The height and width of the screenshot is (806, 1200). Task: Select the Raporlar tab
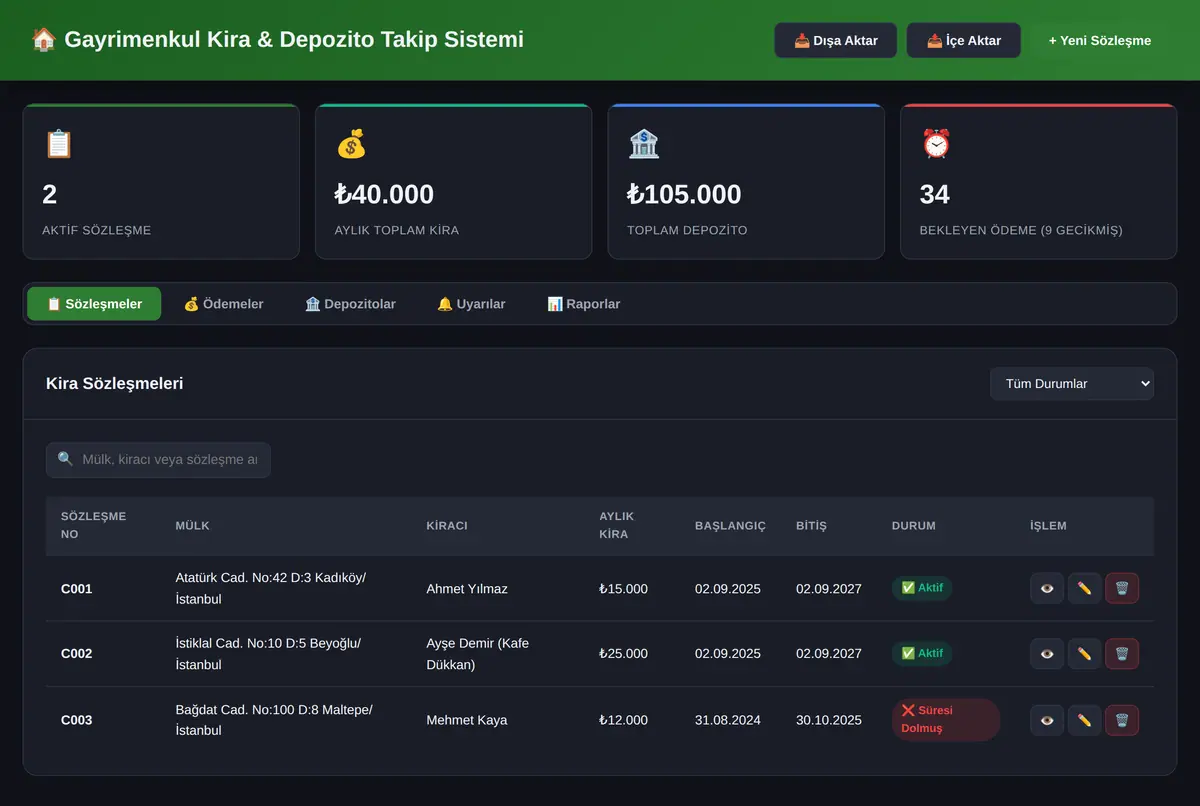(x=584, y=304)
